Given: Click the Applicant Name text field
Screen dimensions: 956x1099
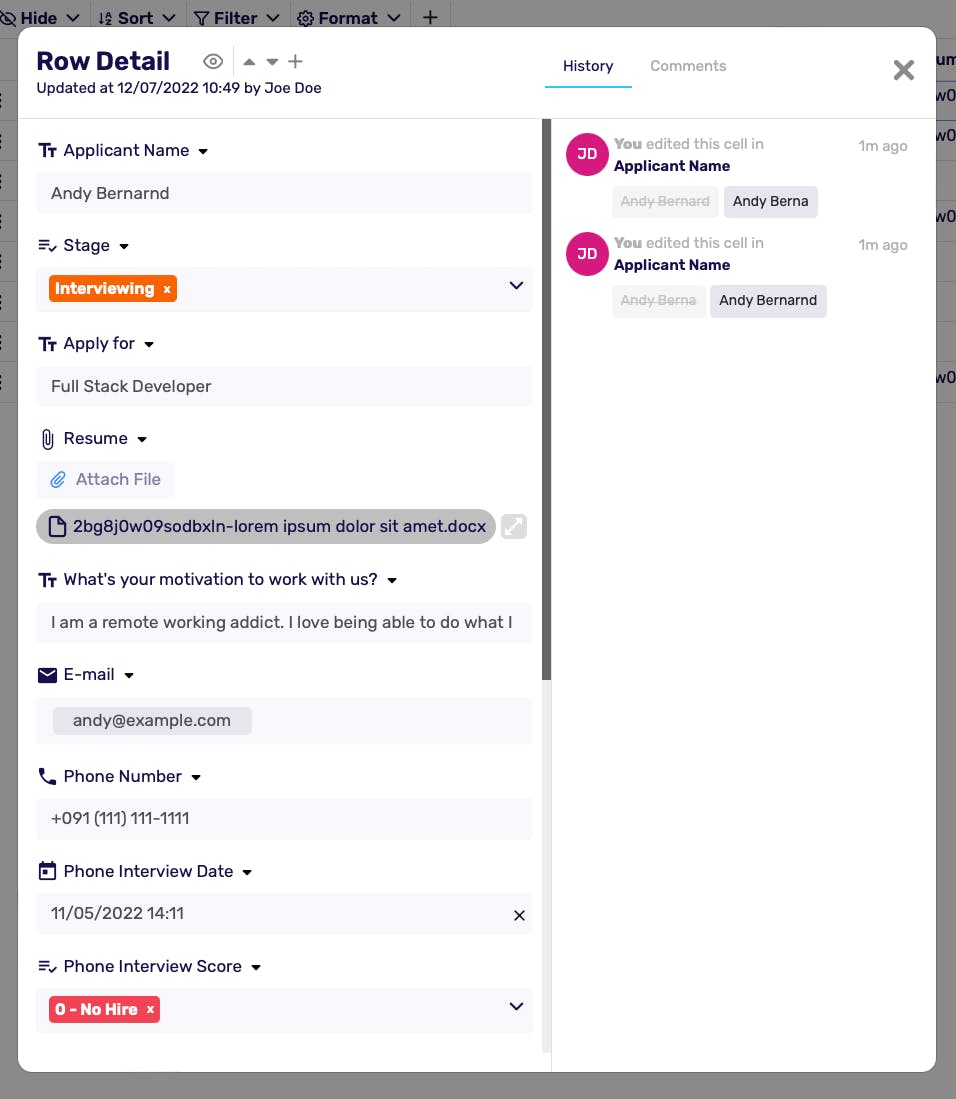Looking at the screenshot, I should point(284,193).
